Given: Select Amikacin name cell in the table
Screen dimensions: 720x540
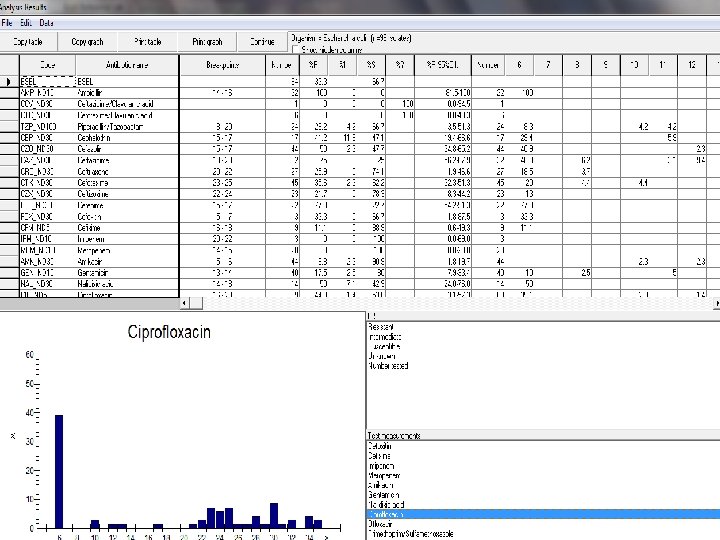Looking at the screenshot, I should tap(127, 262).
